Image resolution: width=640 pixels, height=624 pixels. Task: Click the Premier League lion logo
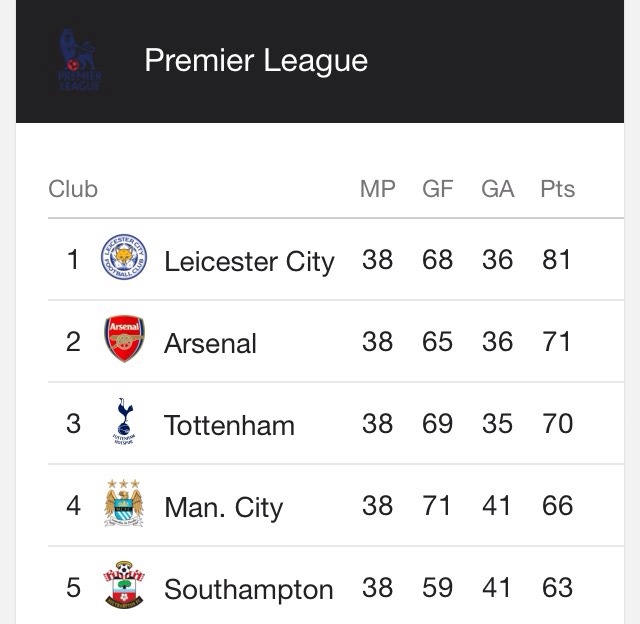(x=80, y=60)
